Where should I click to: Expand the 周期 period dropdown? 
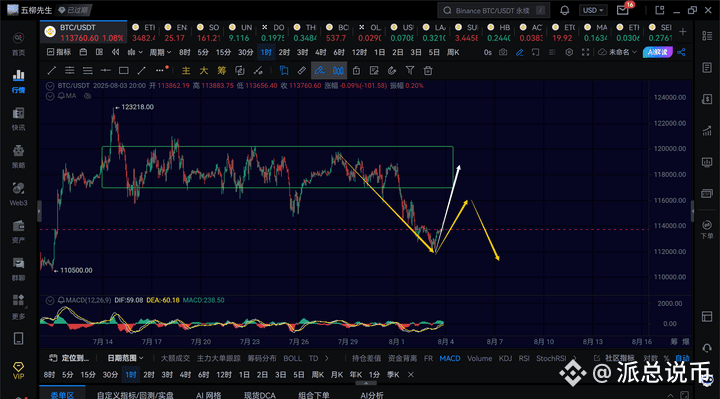[160, 52]
